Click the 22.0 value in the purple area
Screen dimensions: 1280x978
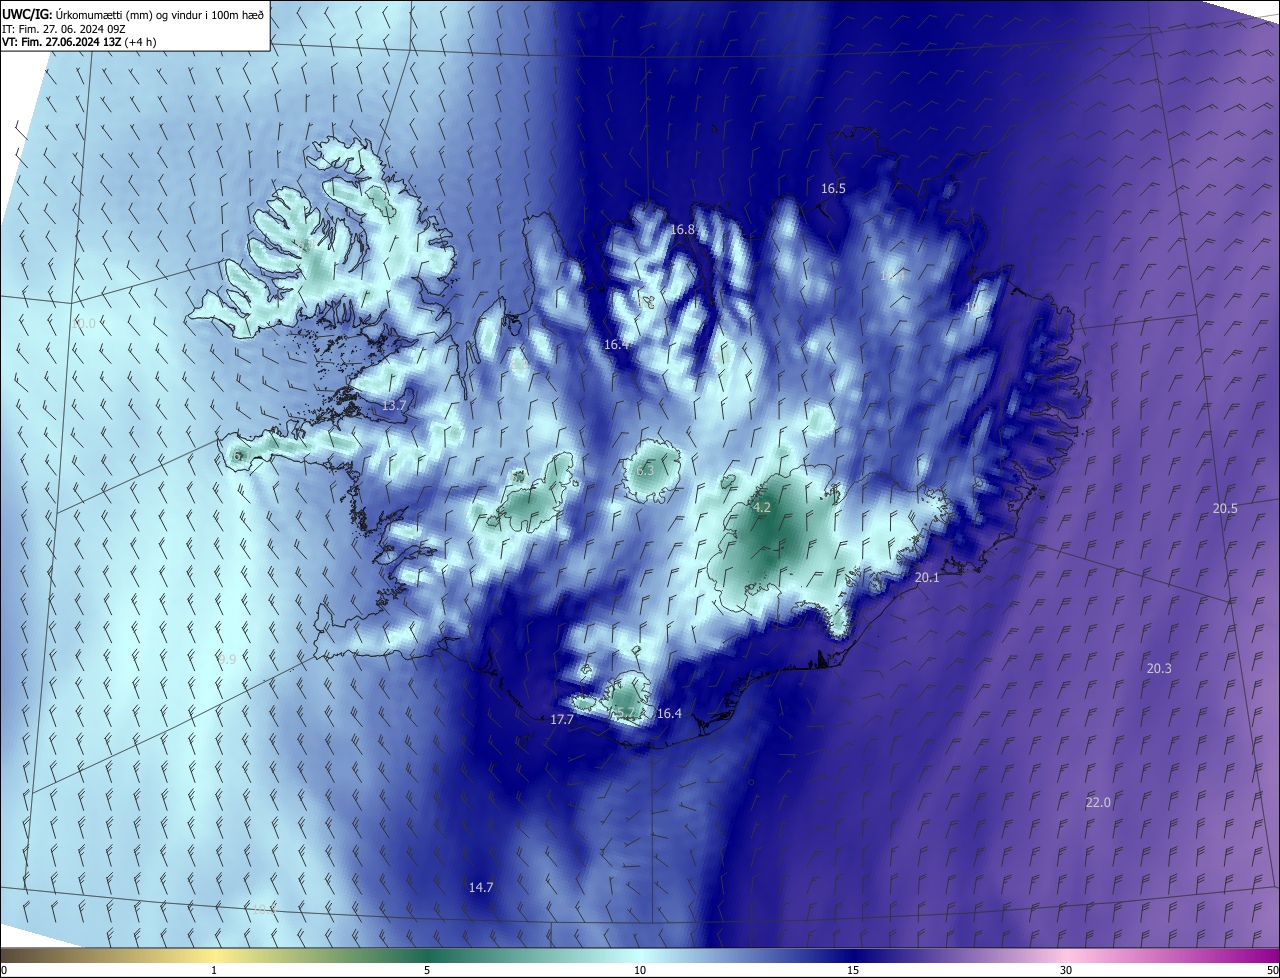[x=1098, y=802]
